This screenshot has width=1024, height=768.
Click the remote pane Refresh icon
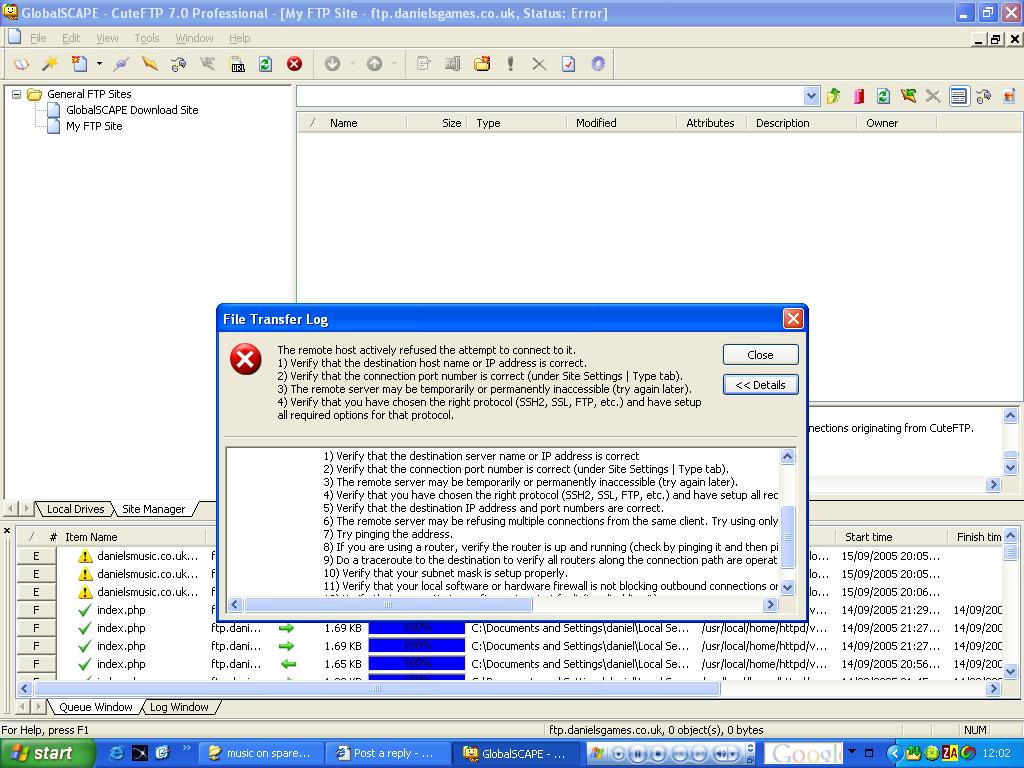tap(883, 97)
